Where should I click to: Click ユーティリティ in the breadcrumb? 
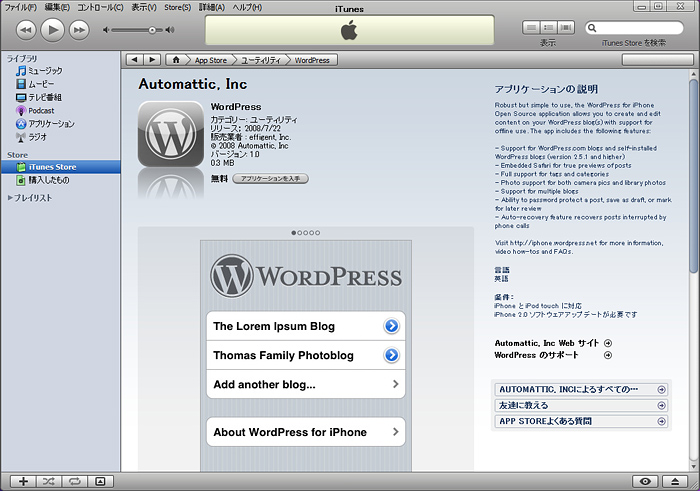coord(261,60)
